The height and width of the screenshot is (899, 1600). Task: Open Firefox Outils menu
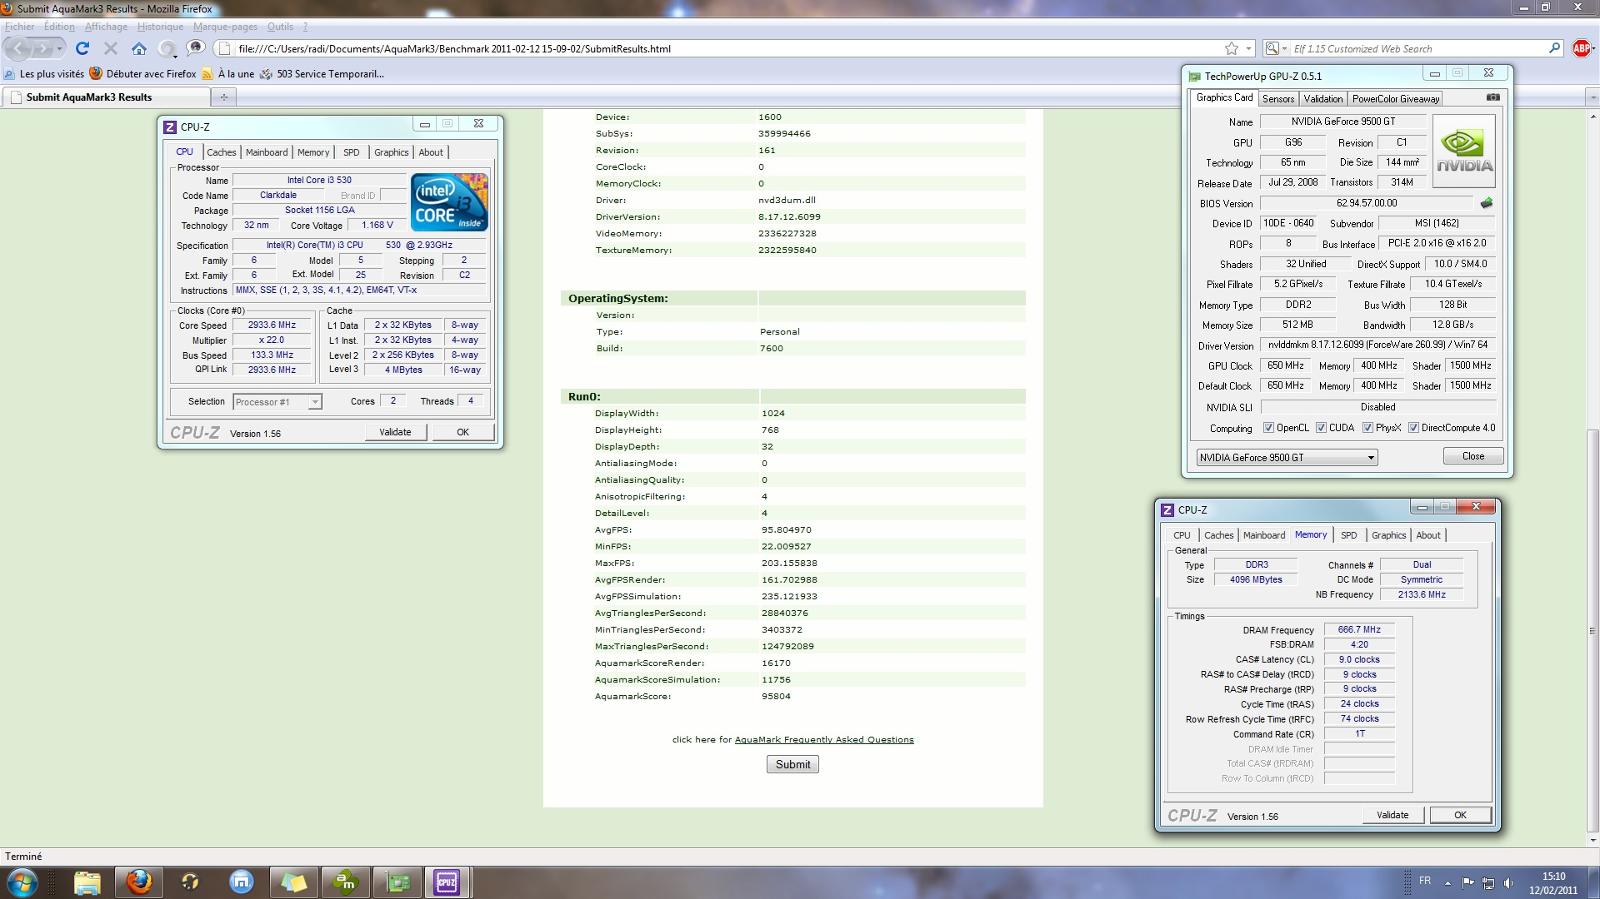(x=280, y=26)
